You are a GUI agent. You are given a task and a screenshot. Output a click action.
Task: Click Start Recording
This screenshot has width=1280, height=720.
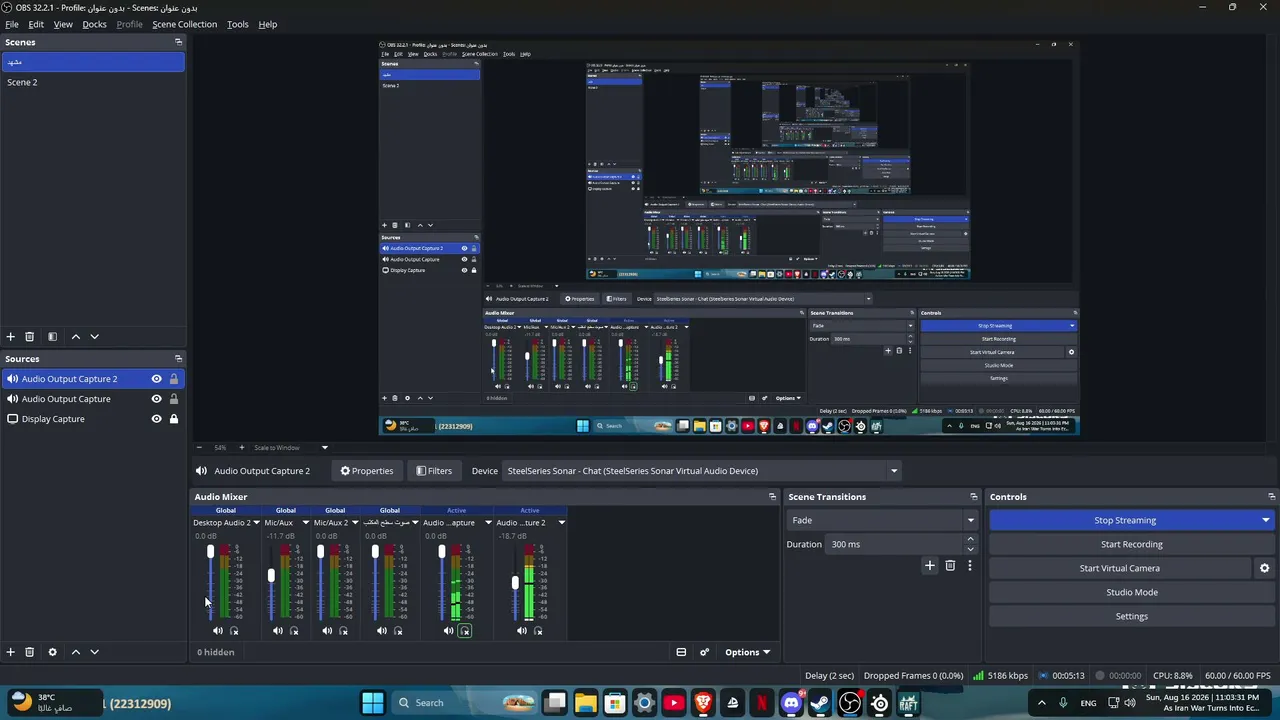click(1132, 544)
